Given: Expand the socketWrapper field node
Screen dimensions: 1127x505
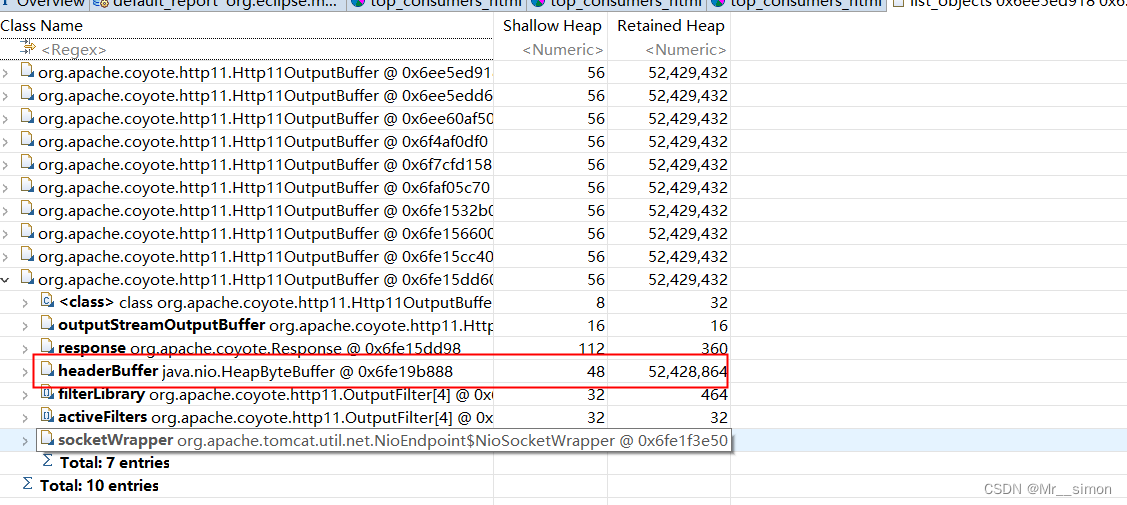Looking at the screenshot, I should pyautogui.click(x=27, y=440).
